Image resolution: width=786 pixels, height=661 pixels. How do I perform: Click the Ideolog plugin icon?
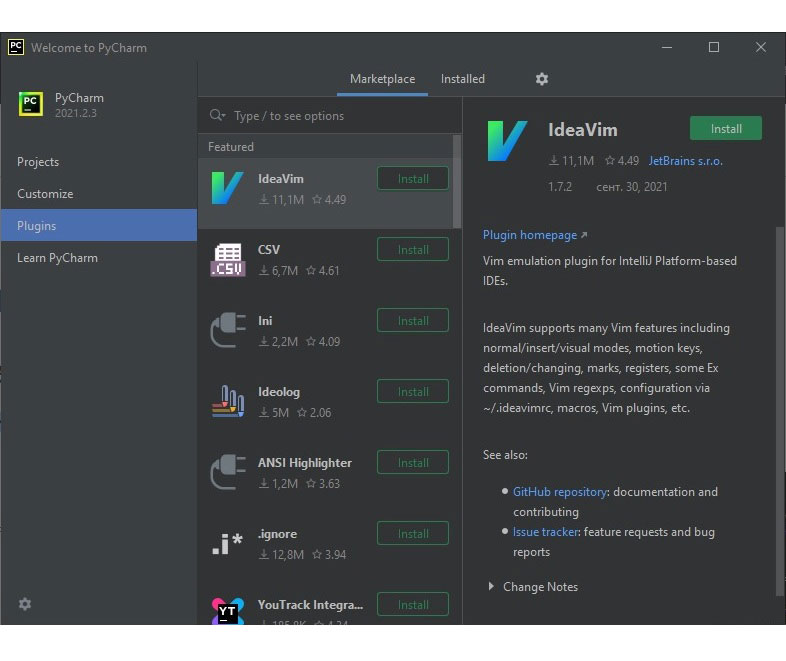228,401
